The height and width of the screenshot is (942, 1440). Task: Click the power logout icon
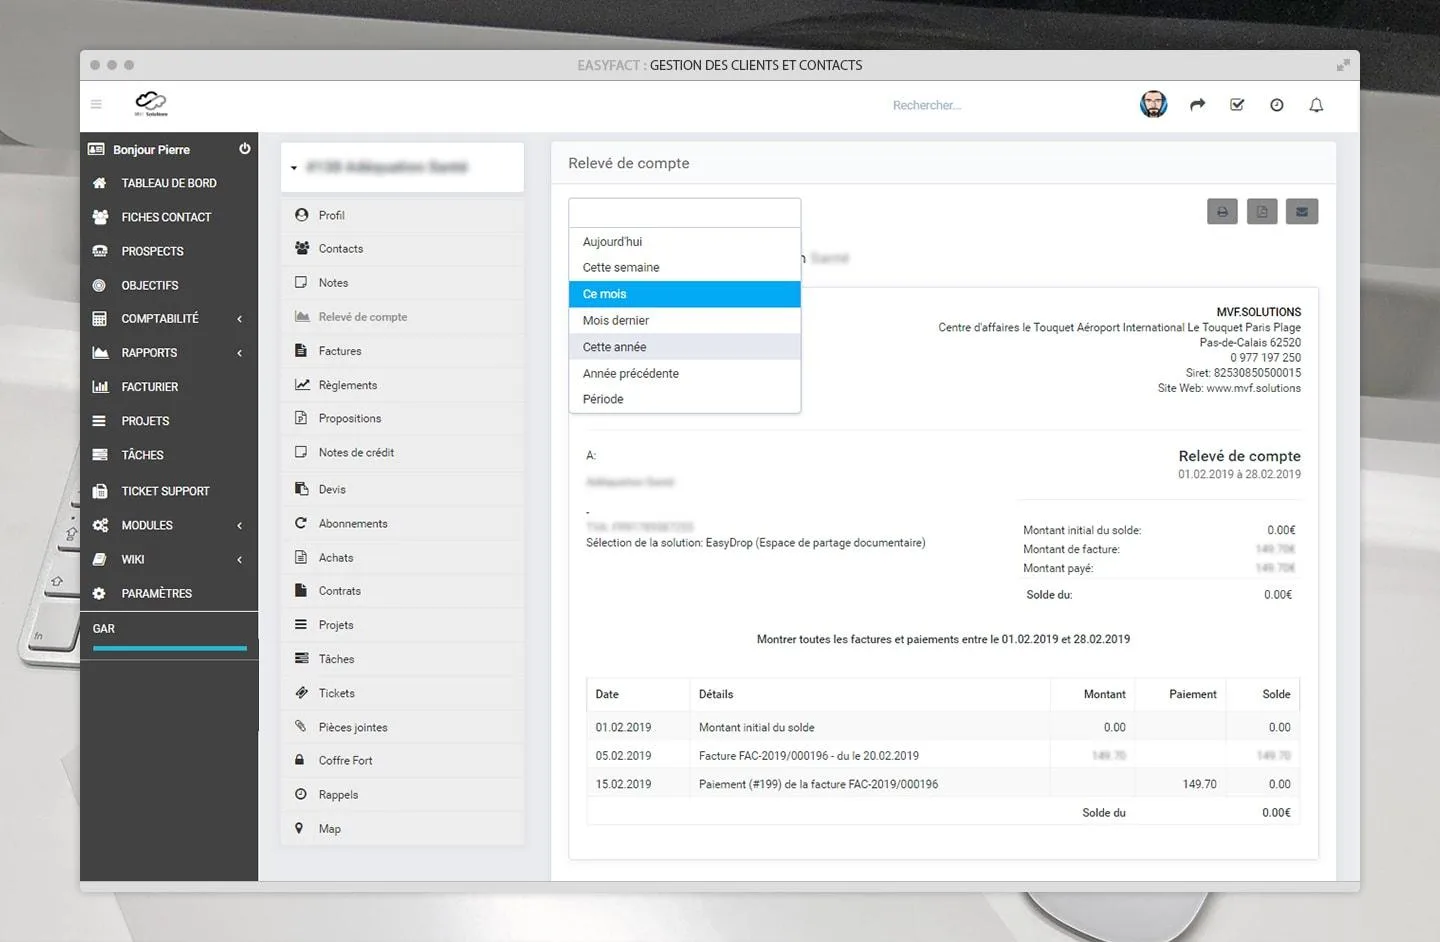245,149
